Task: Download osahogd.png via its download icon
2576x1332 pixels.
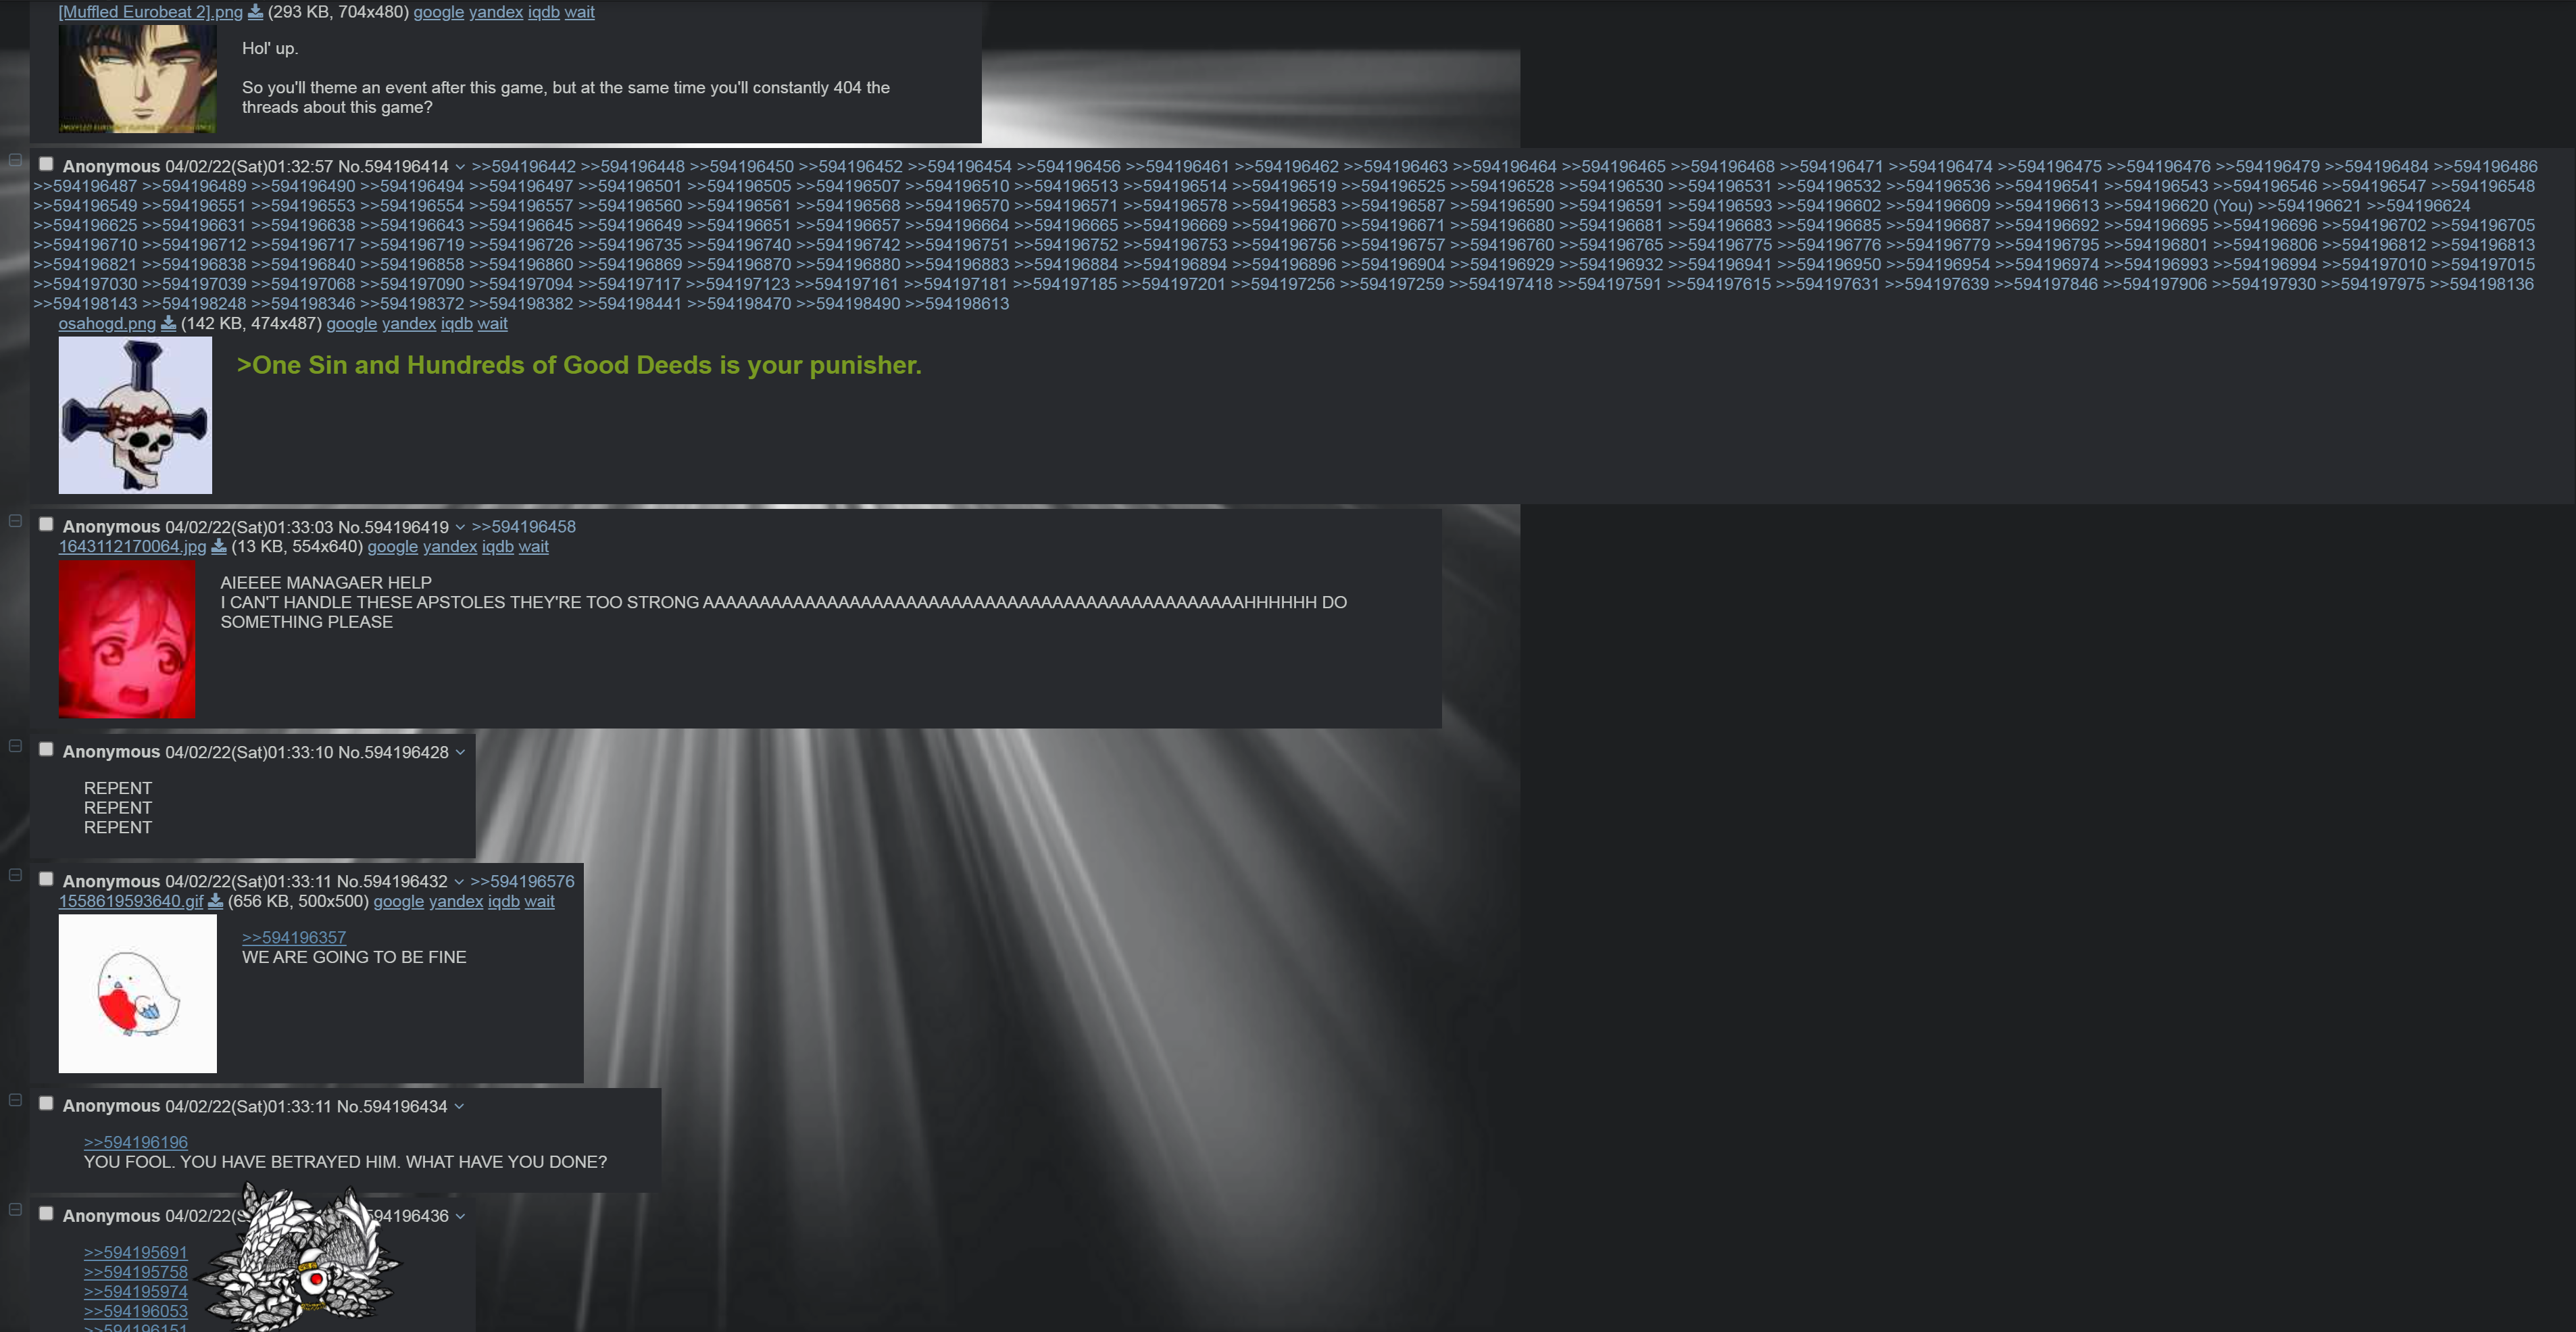Action: [x=168, y=323]
